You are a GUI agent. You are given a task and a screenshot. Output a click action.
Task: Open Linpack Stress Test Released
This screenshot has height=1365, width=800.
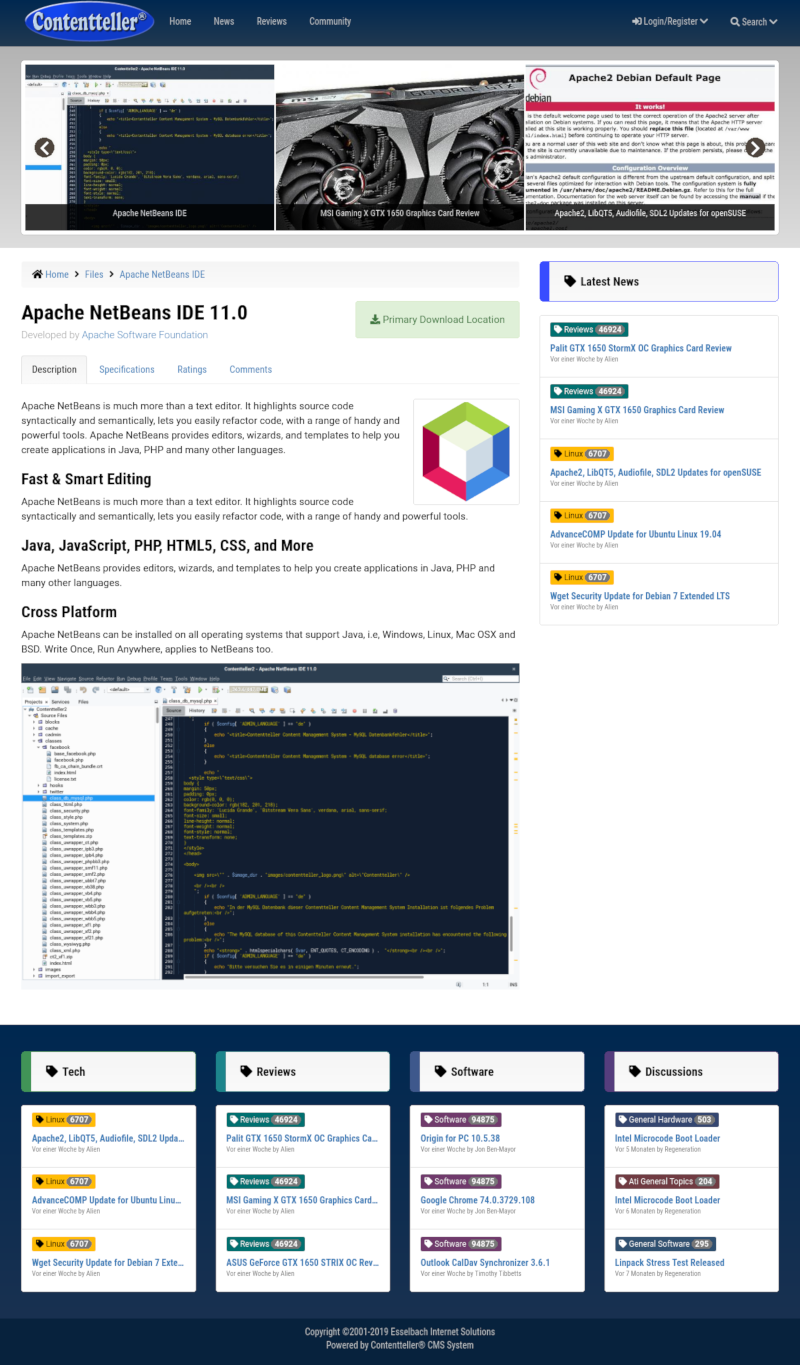(670, 1262)
